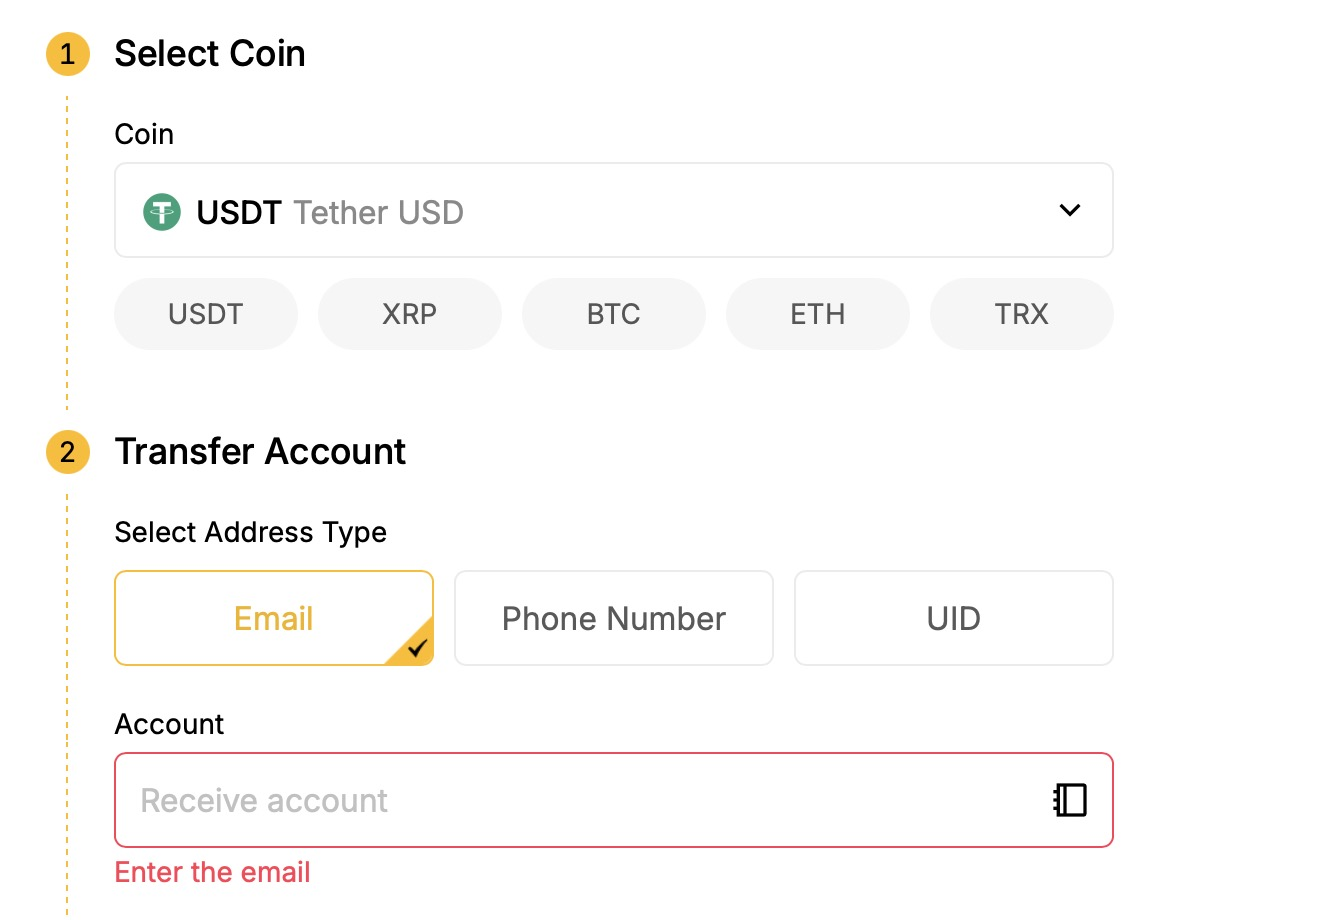Select the Email address type
Image resolution: width=1336 pixels, height=920 pixels.
[x=274, y=618]
